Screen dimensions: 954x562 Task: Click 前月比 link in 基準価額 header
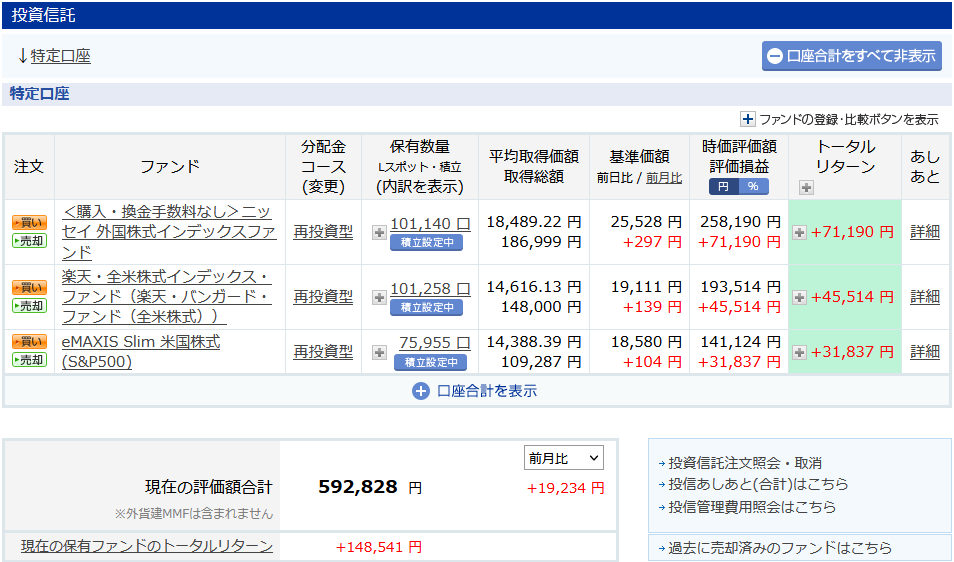[664, 178]
